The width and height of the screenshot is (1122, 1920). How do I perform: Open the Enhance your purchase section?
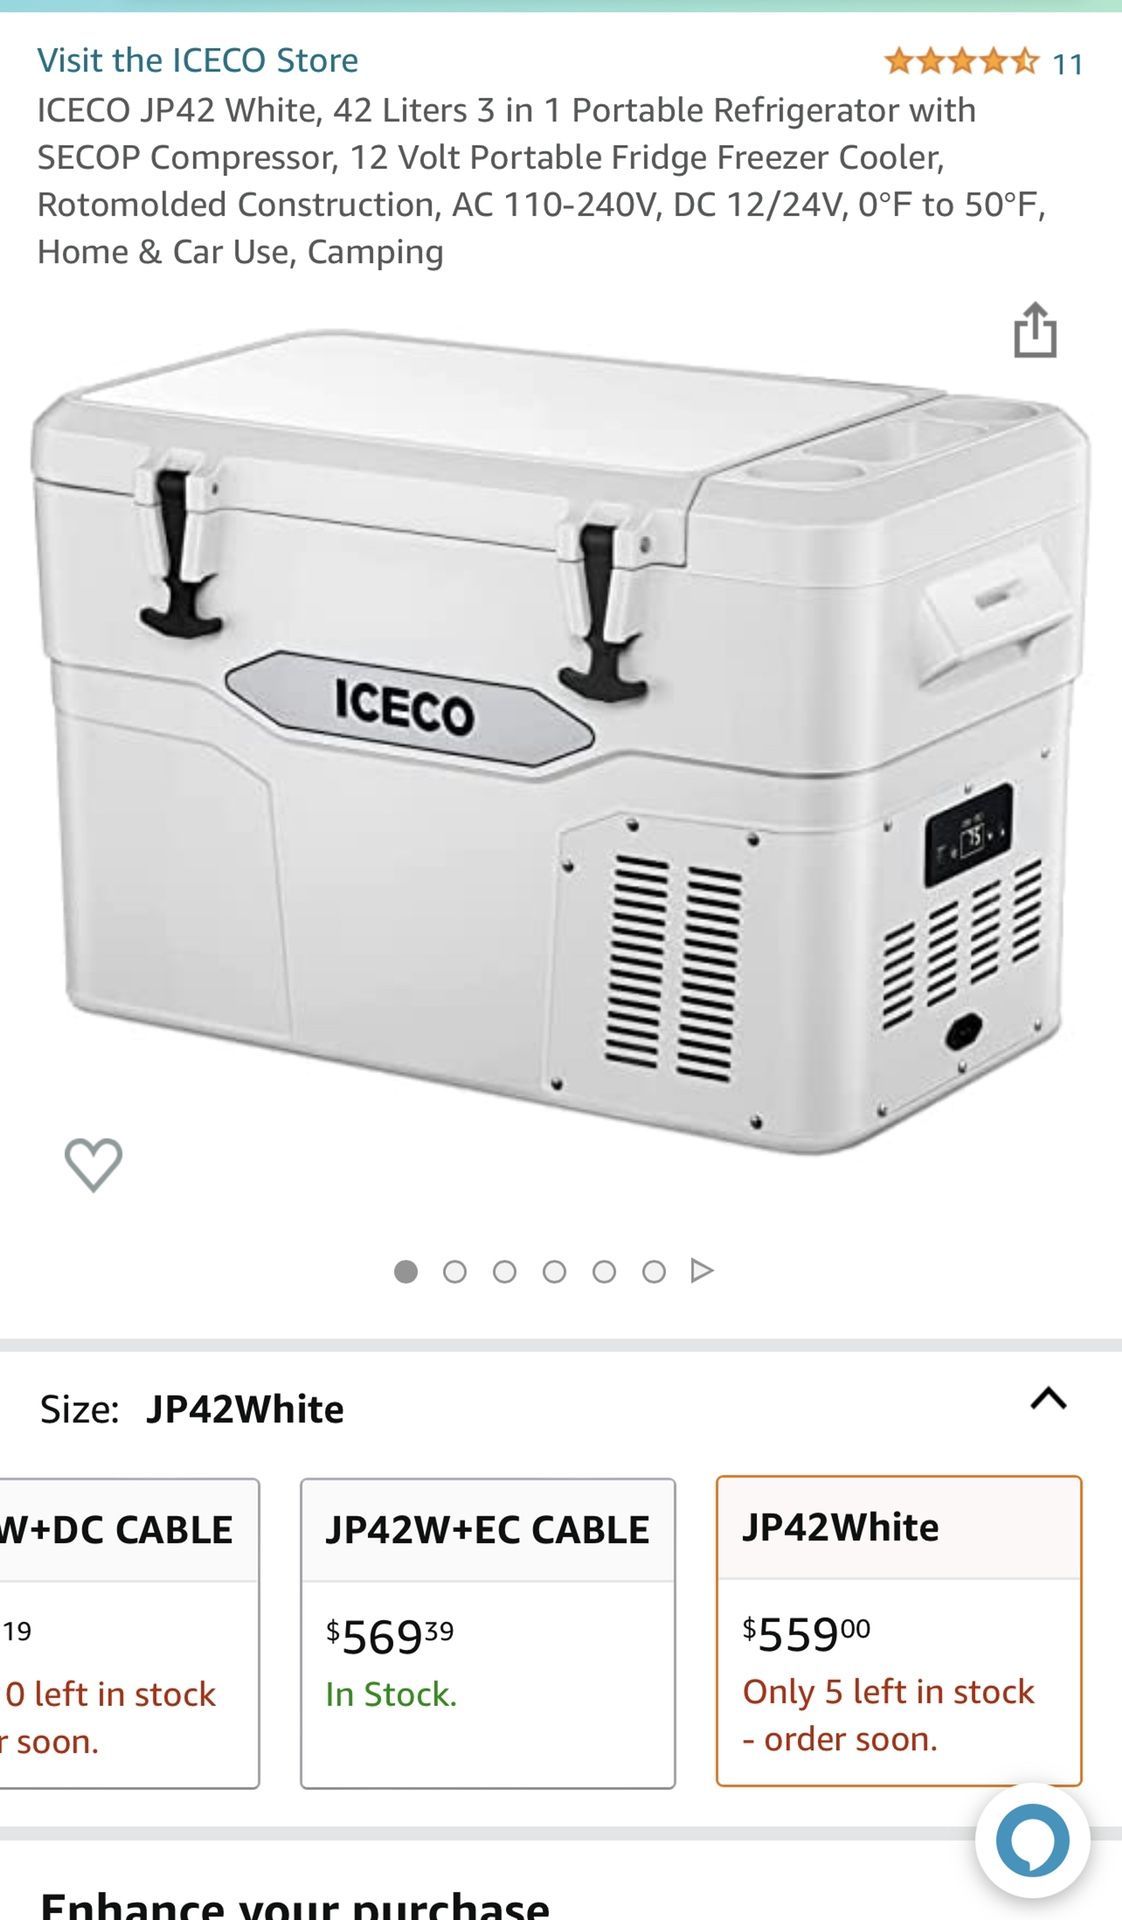point(295,1903)
